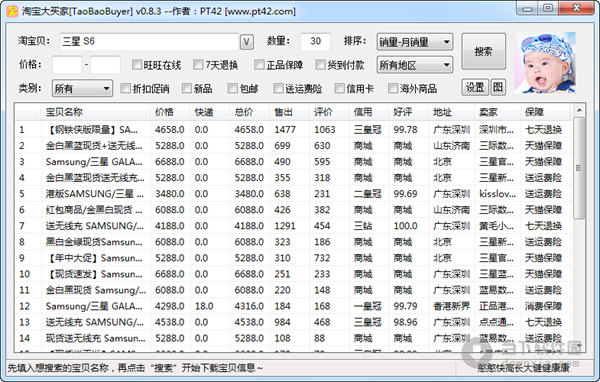Image resolution: width=600 pixels, height=382 pixels.
Task: Select row 14 item 现货送无线充 Samsun...
Action: [95, 339]
